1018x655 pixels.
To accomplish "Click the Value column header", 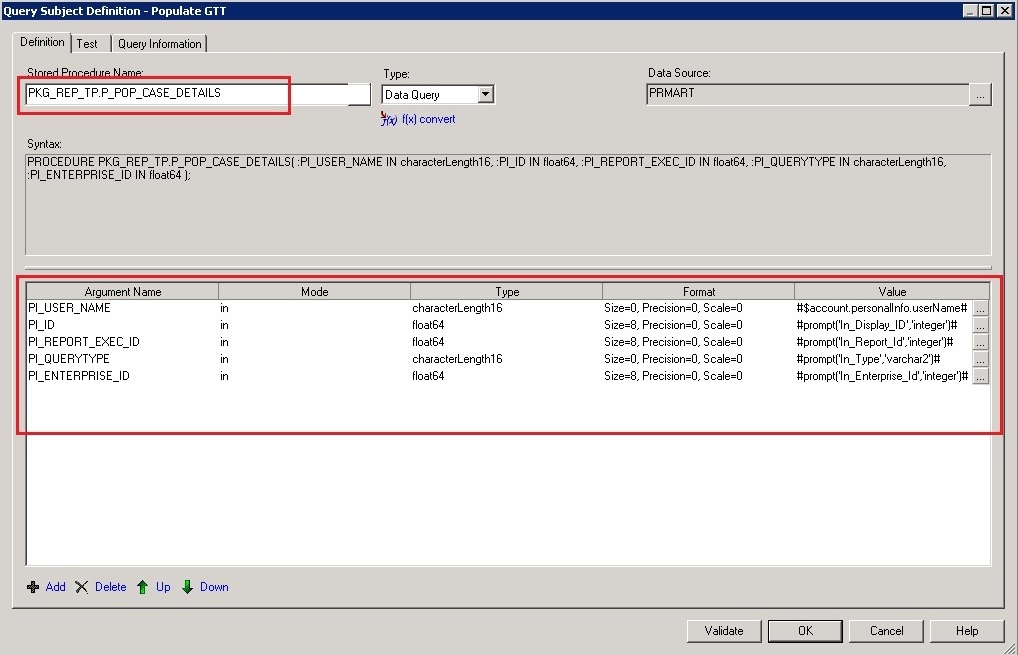I will (x=892, y=291).
